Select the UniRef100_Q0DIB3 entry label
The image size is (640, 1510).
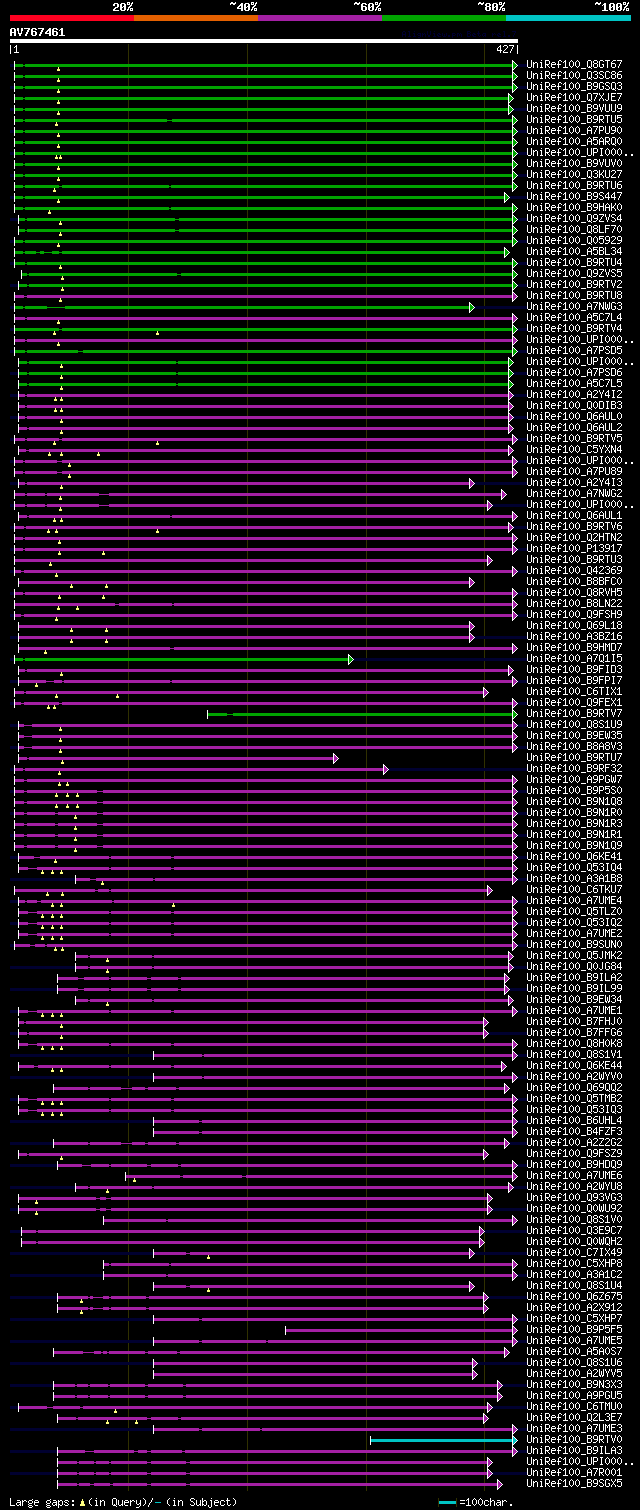(574, 405)
